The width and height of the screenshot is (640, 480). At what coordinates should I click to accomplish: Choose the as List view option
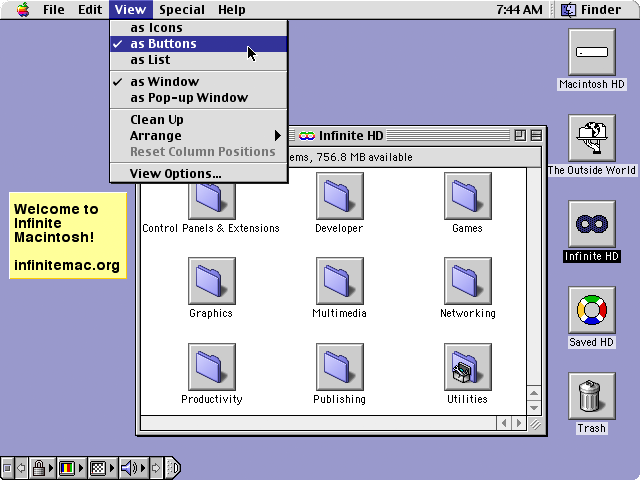pos(150,60)
